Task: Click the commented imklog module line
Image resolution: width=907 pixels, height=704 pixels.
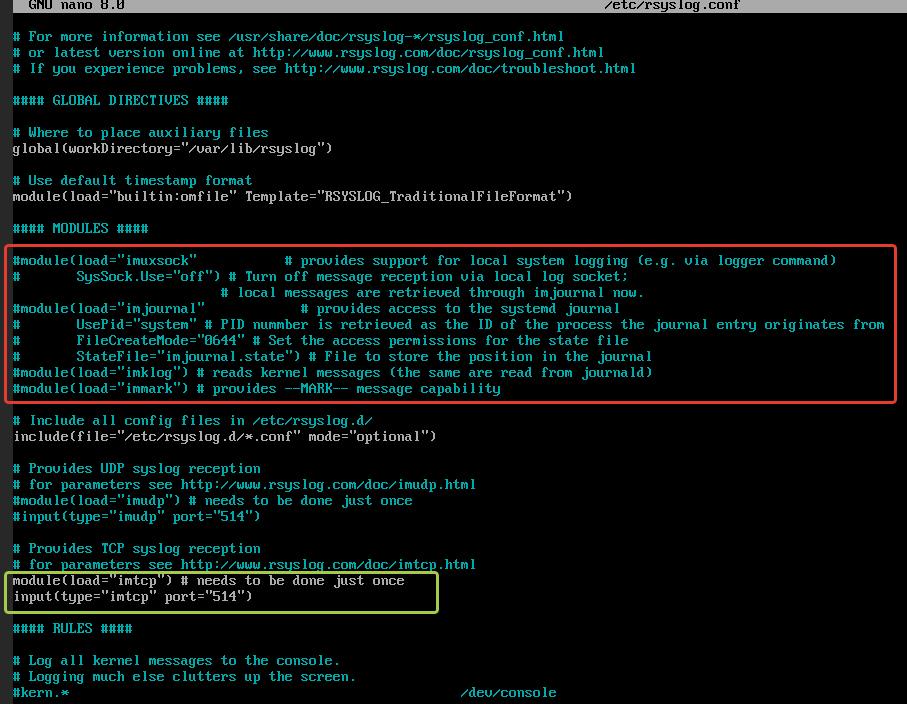Action: click(332, 373)
